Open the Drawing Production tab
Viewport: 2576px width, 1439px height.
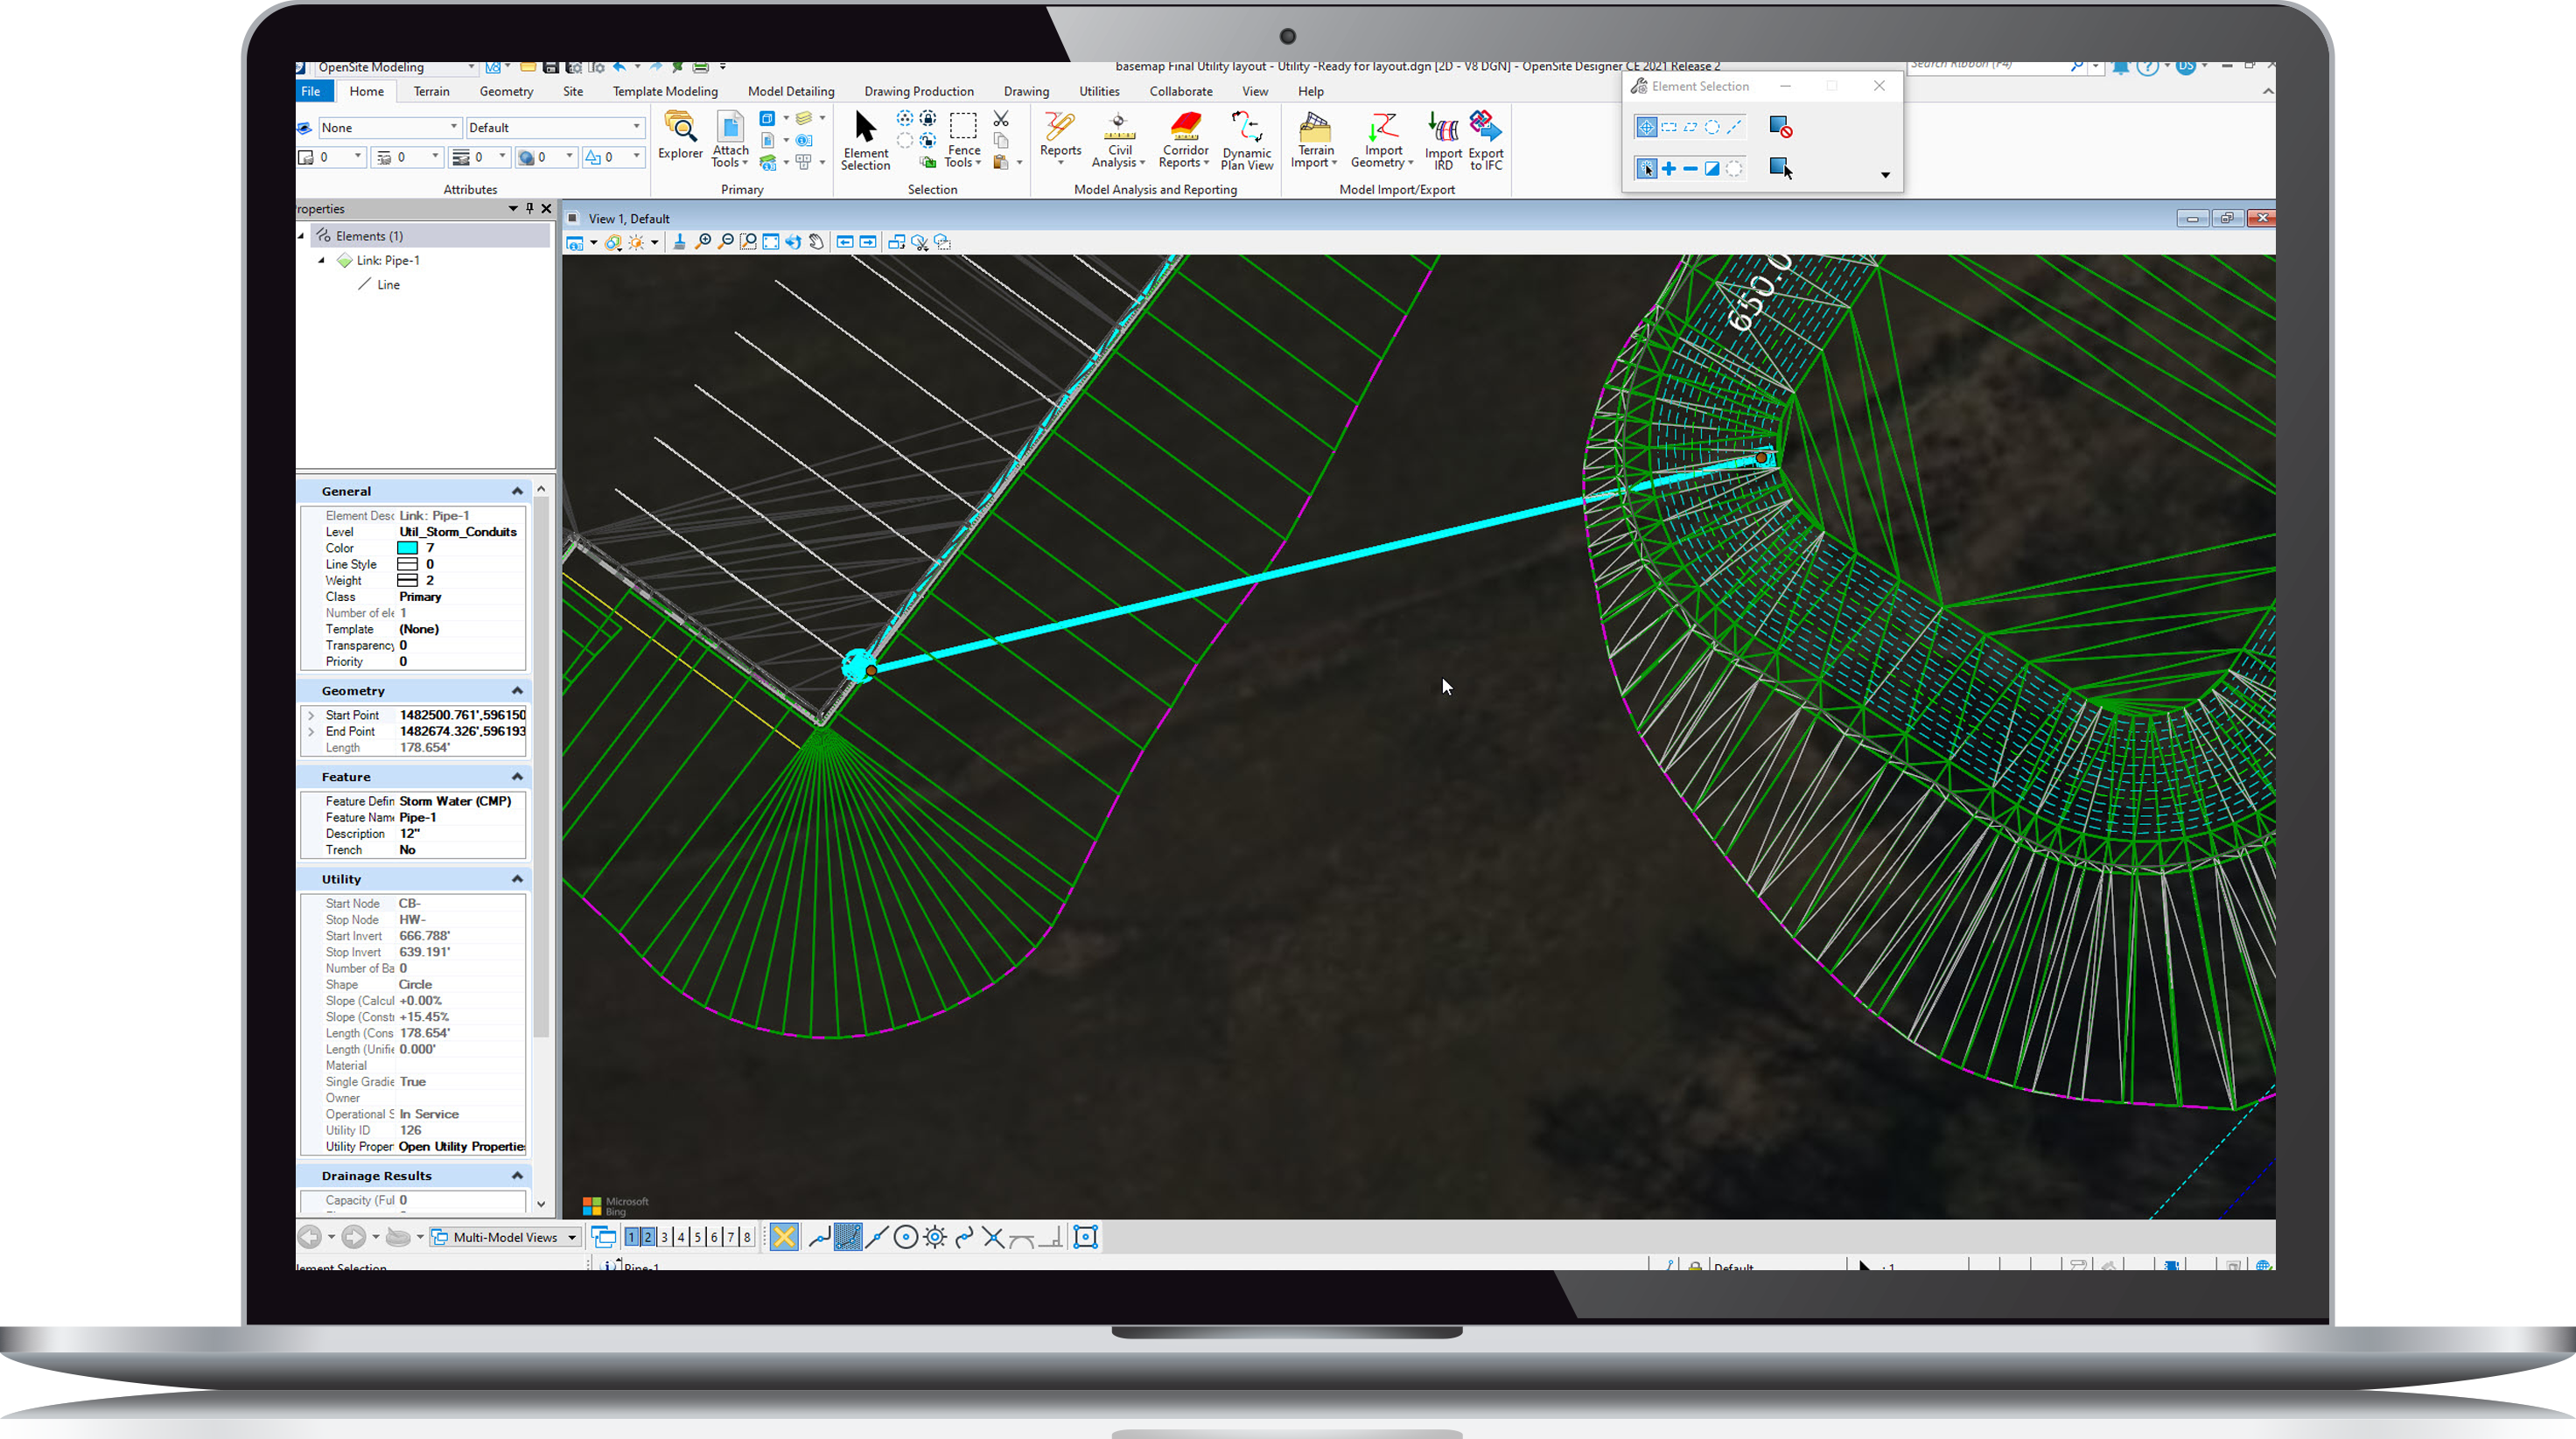918,91
